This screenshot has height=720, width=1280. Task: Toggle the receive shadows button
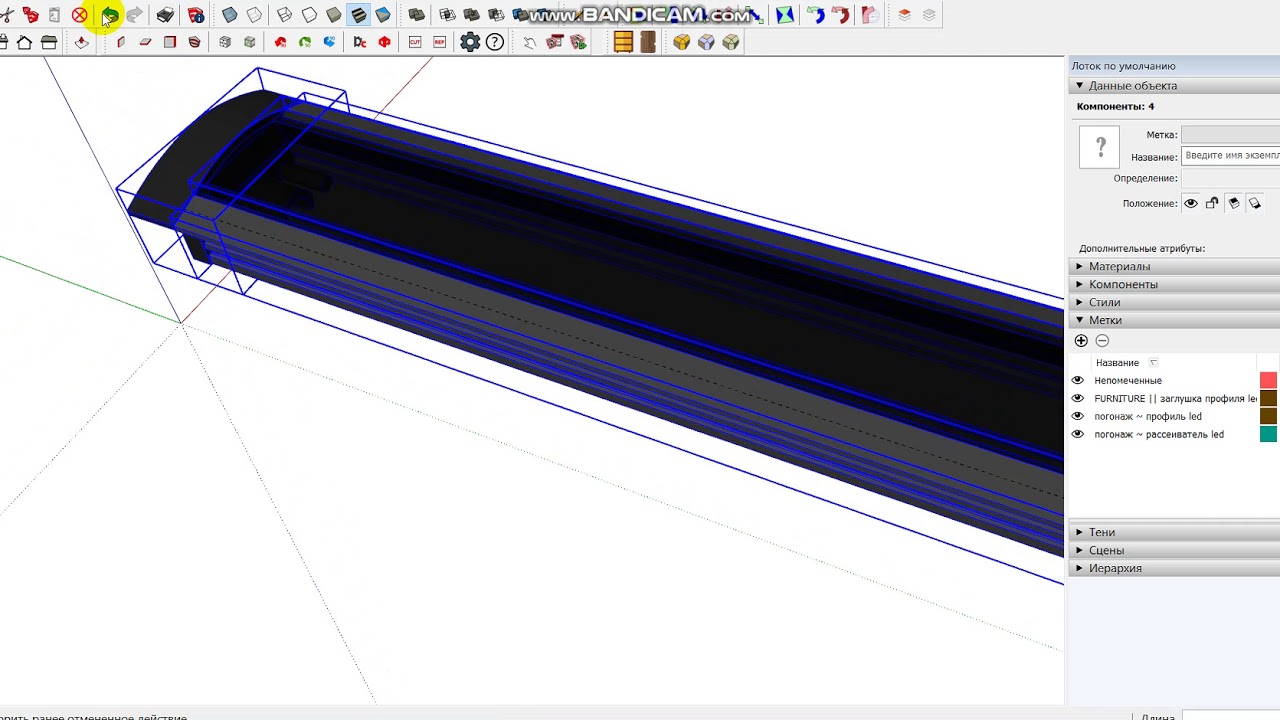1233,203
